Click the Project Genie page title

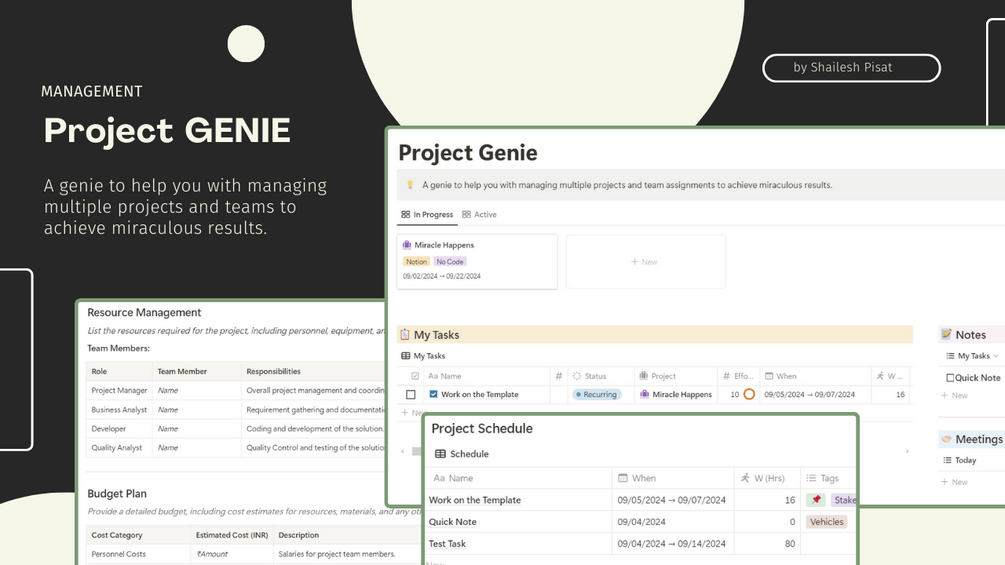(x=468, y=152)
